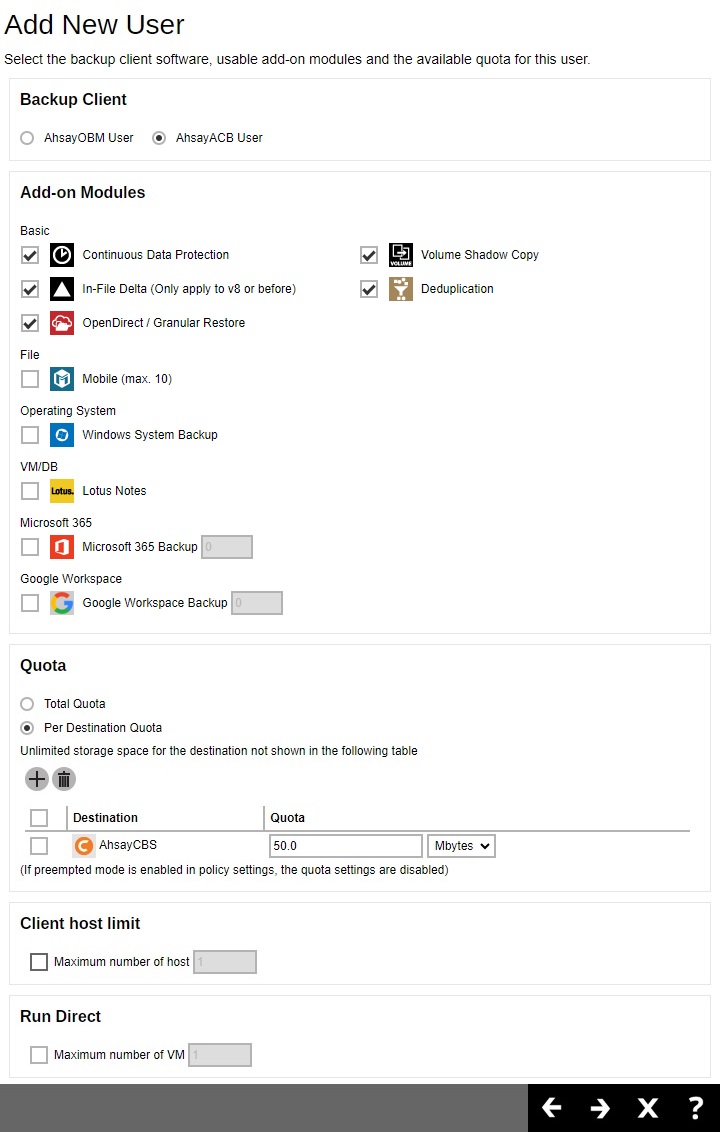Go to next step with right arrow

(x=599, y=1107)
